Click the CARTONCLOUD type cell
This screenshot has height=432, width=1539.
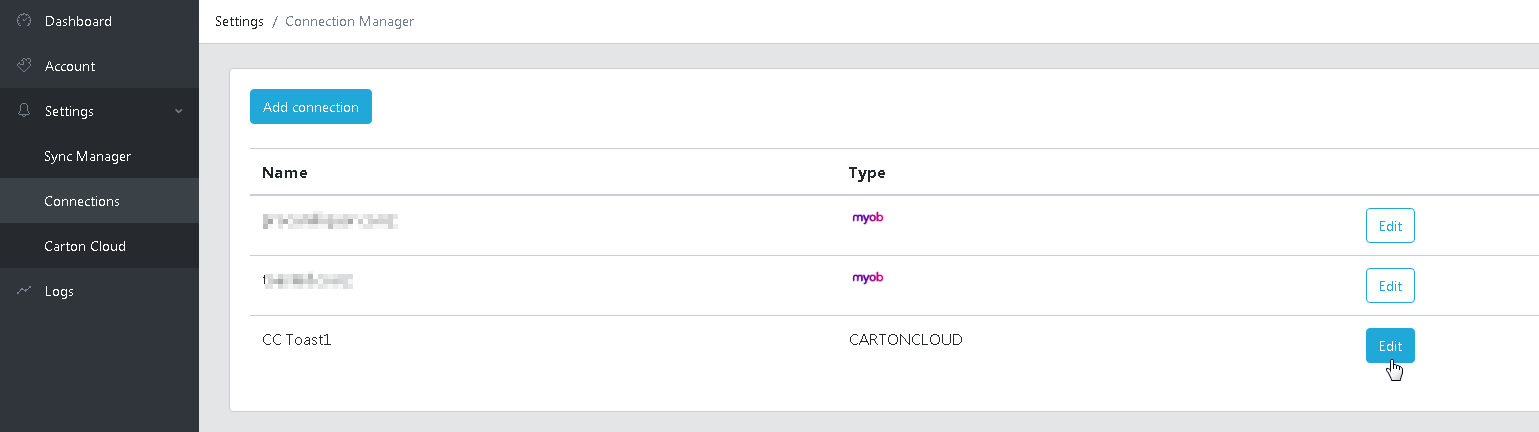[x=905, y=340]
